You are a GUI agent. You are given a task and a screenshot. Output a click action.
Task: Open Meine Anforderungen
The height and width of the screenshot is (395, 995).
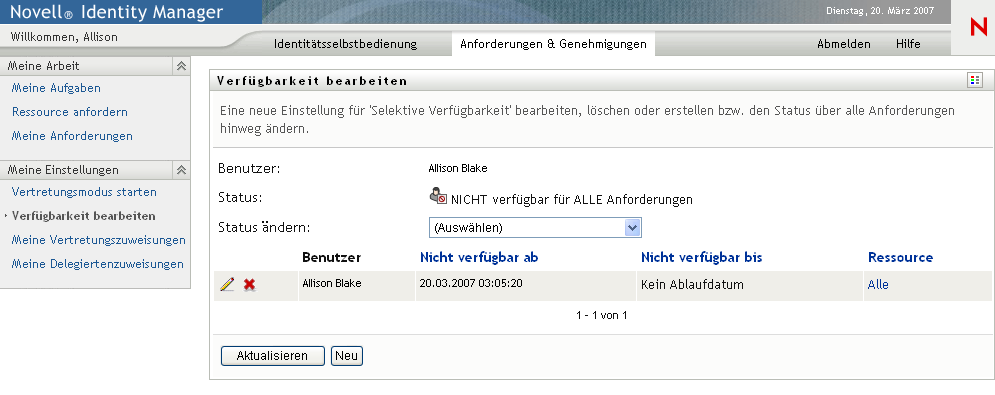coord(72,136)
